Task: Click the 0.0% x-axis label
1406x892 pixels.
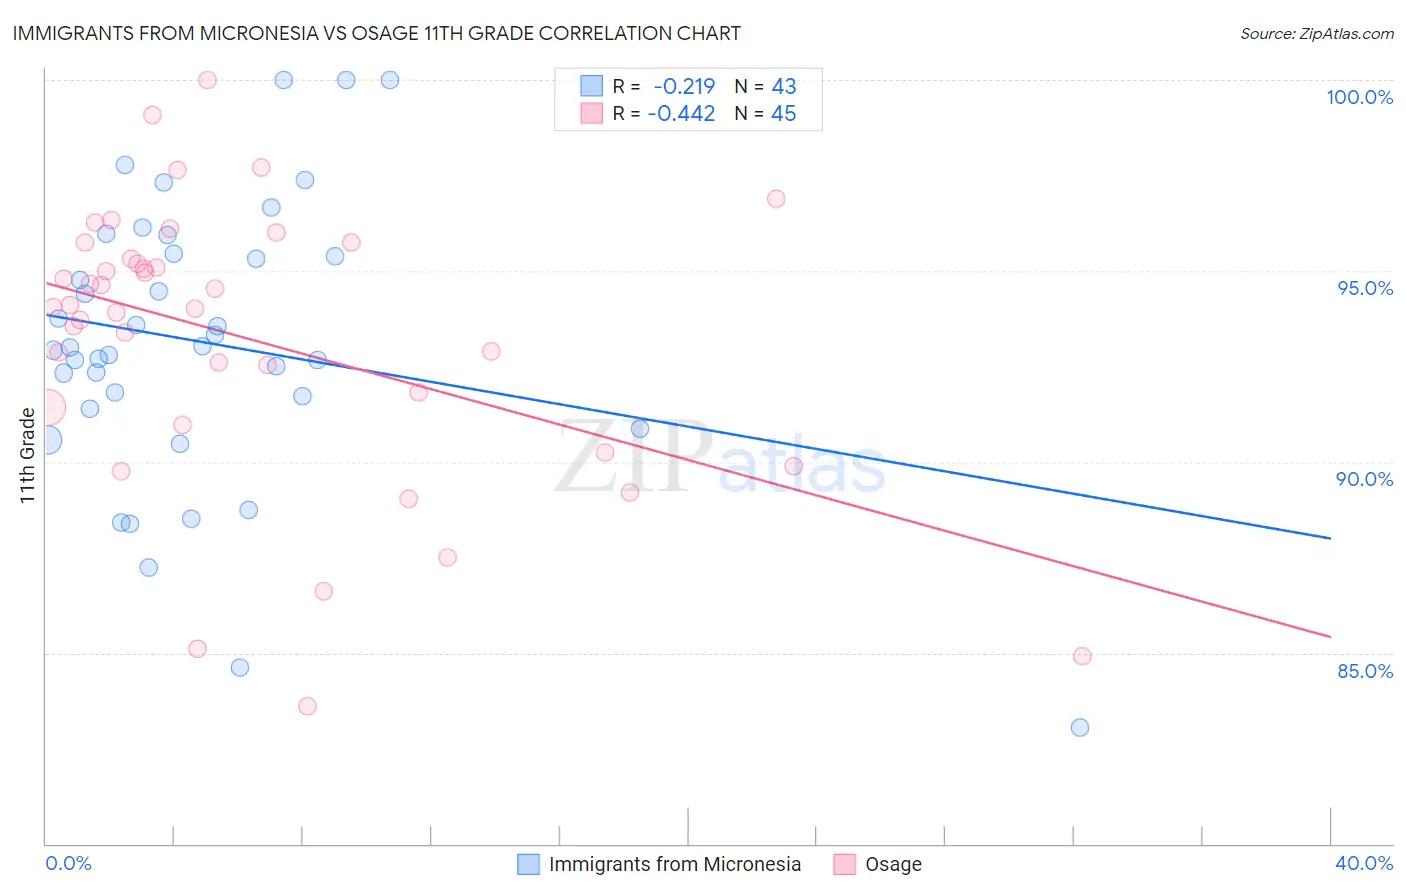Action: 69,863
